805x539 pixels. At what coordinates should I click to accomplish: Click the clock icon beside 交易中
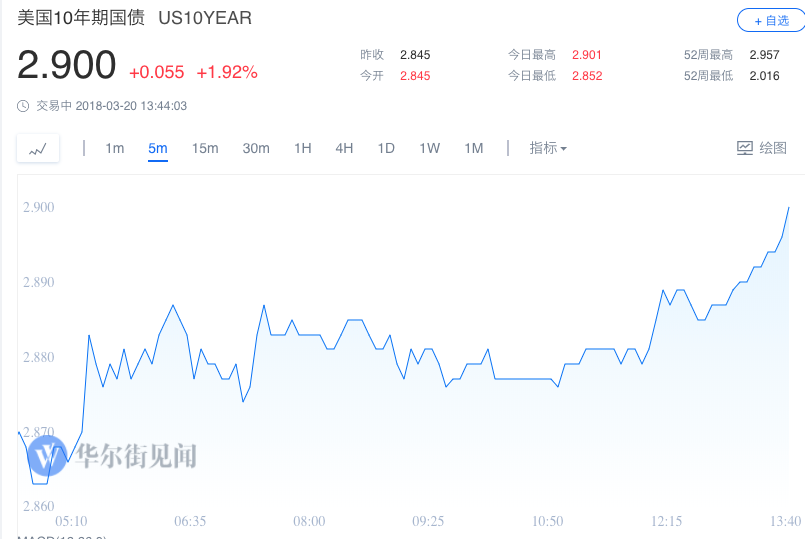(x=23, y=105)
